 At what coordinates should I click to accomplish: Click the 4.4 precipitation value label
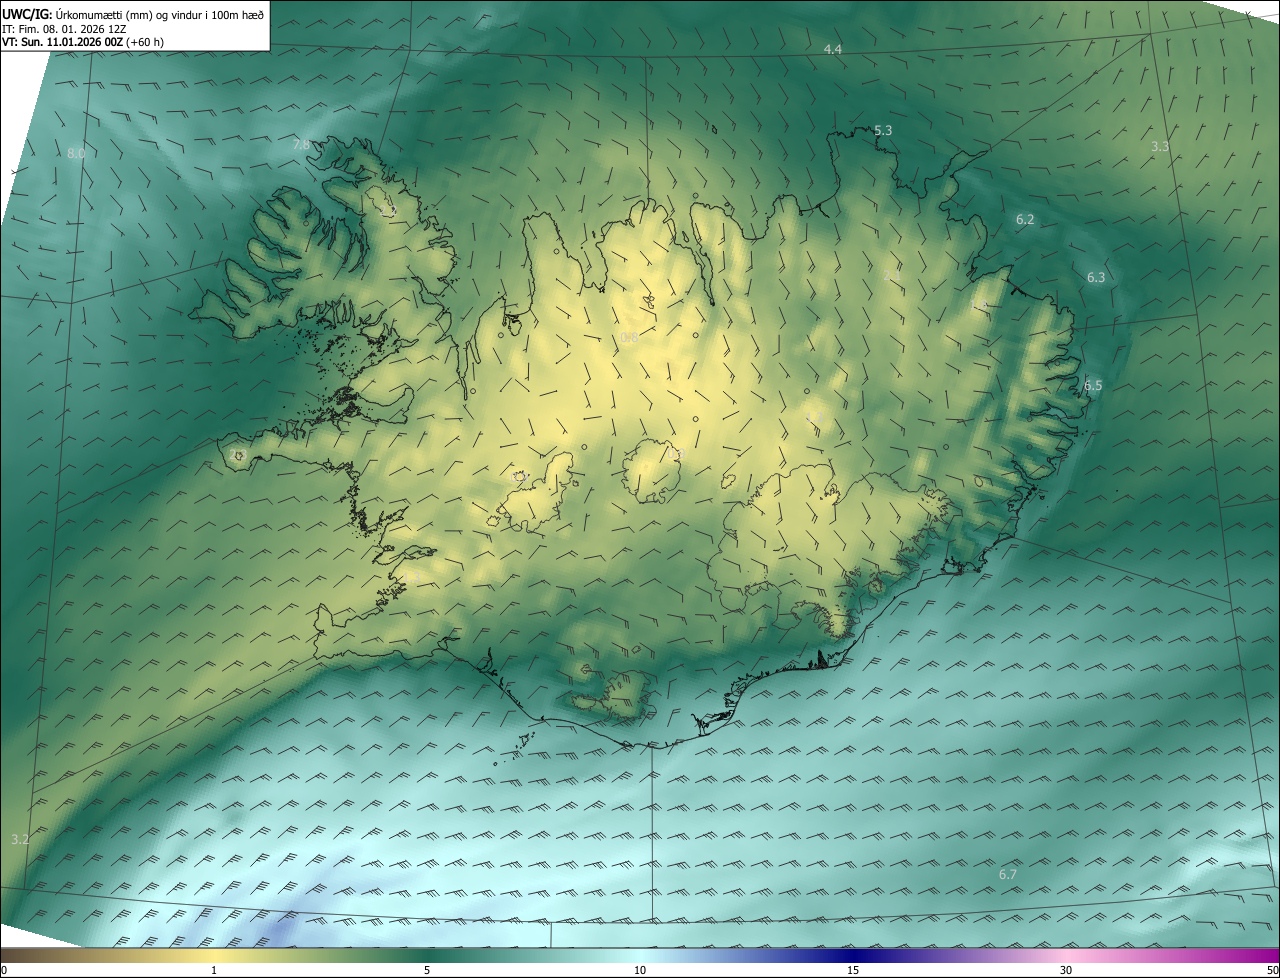point(833,50)
